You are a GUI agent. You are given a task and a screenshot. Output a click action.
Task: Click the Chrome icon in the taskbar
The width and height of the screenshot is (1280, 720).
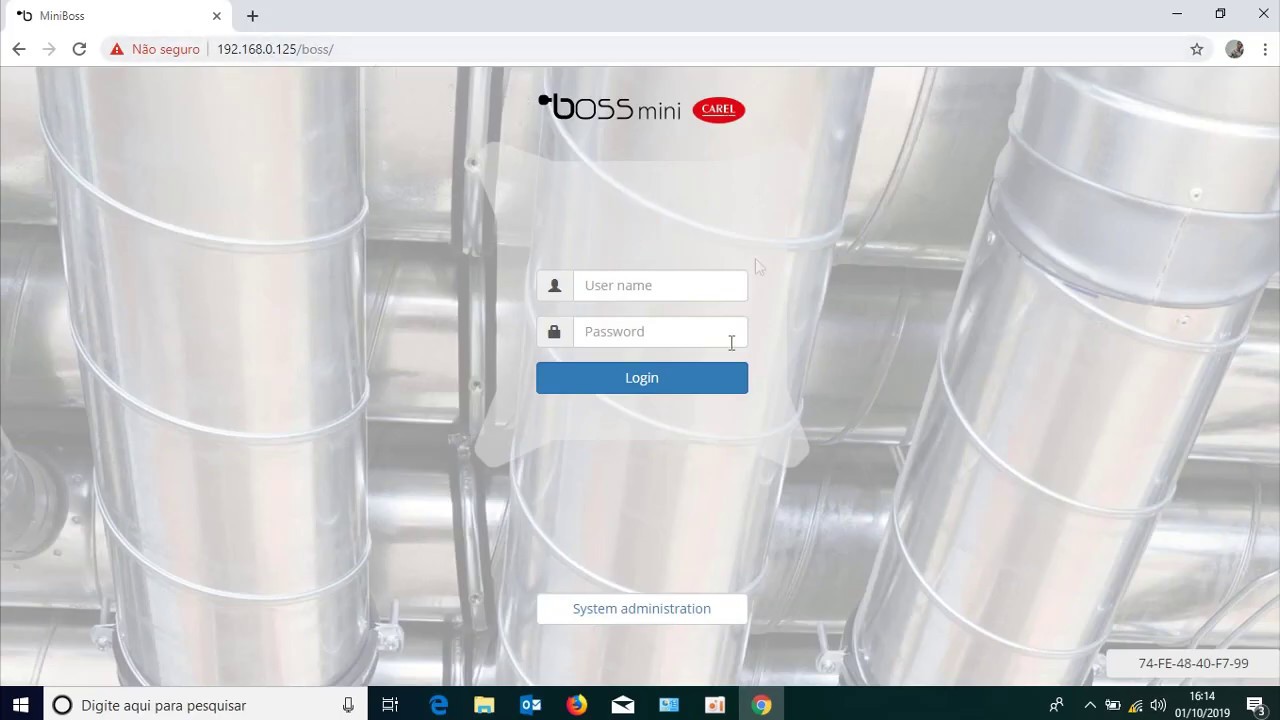tap(762, 705)
